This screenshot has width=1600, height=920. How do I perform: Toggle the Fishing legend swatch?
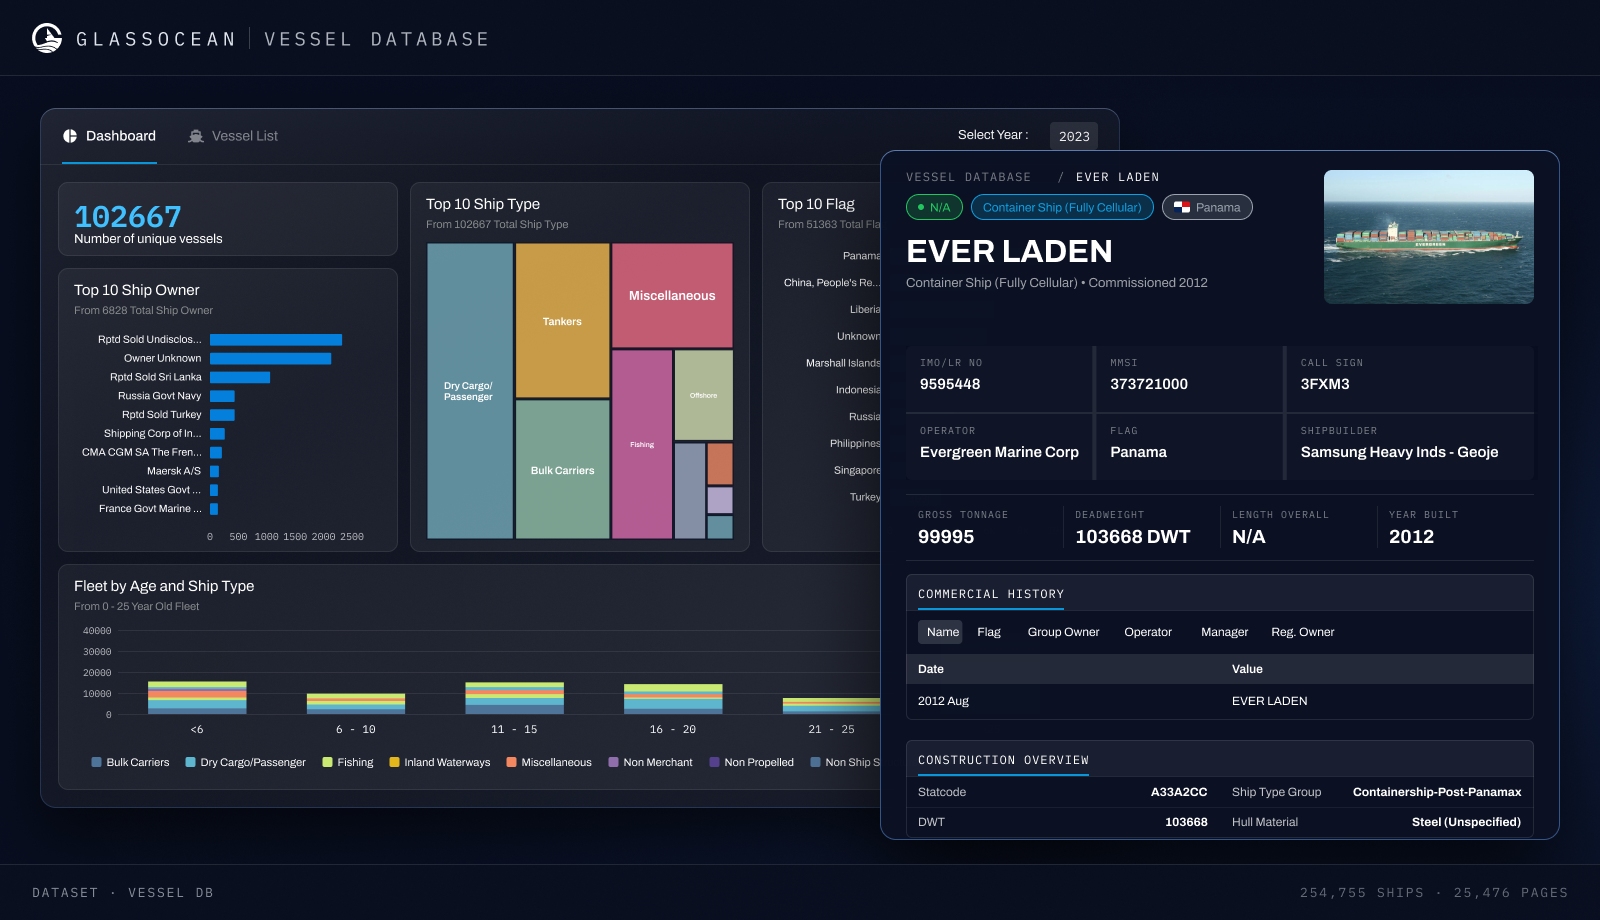click(x=327, y=762)
